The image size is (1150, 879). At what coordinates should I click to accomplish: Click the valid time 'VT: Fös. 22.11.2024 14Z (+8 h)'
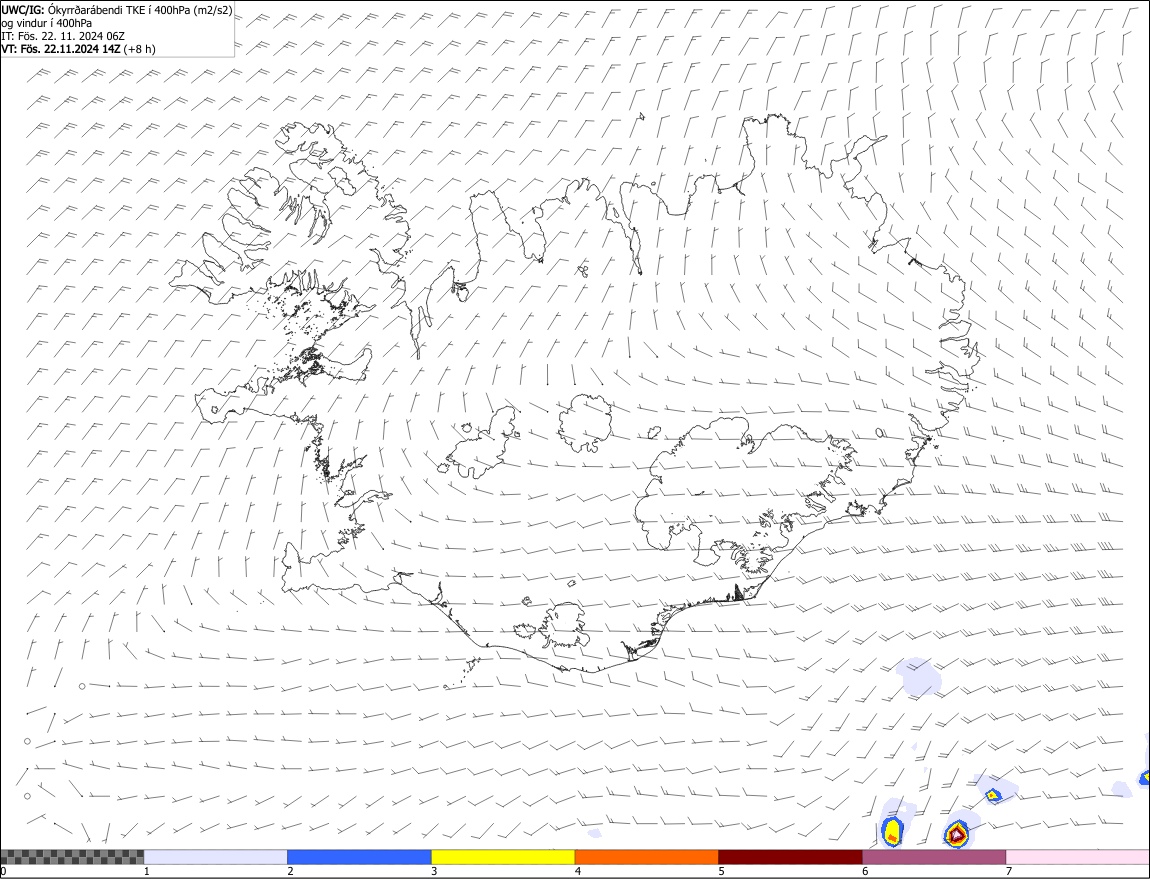click(x=78, y=49)
